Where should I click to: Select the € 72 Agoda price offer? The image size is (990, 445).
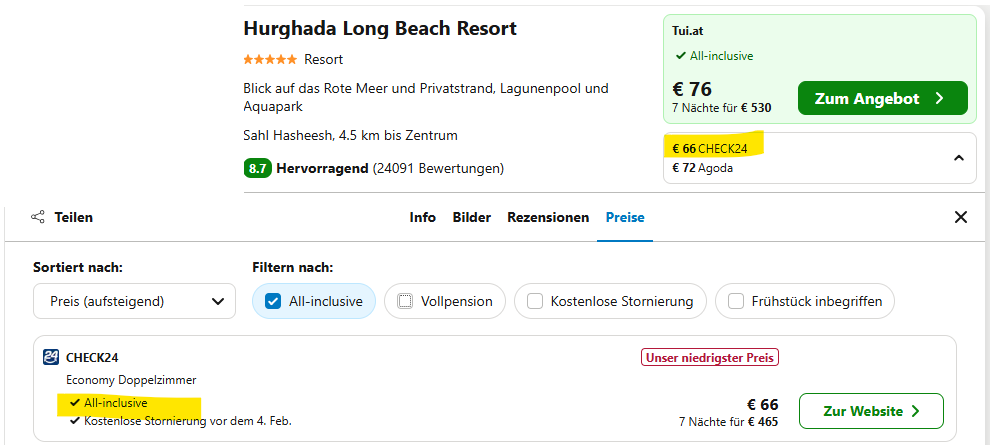[703, 169]
